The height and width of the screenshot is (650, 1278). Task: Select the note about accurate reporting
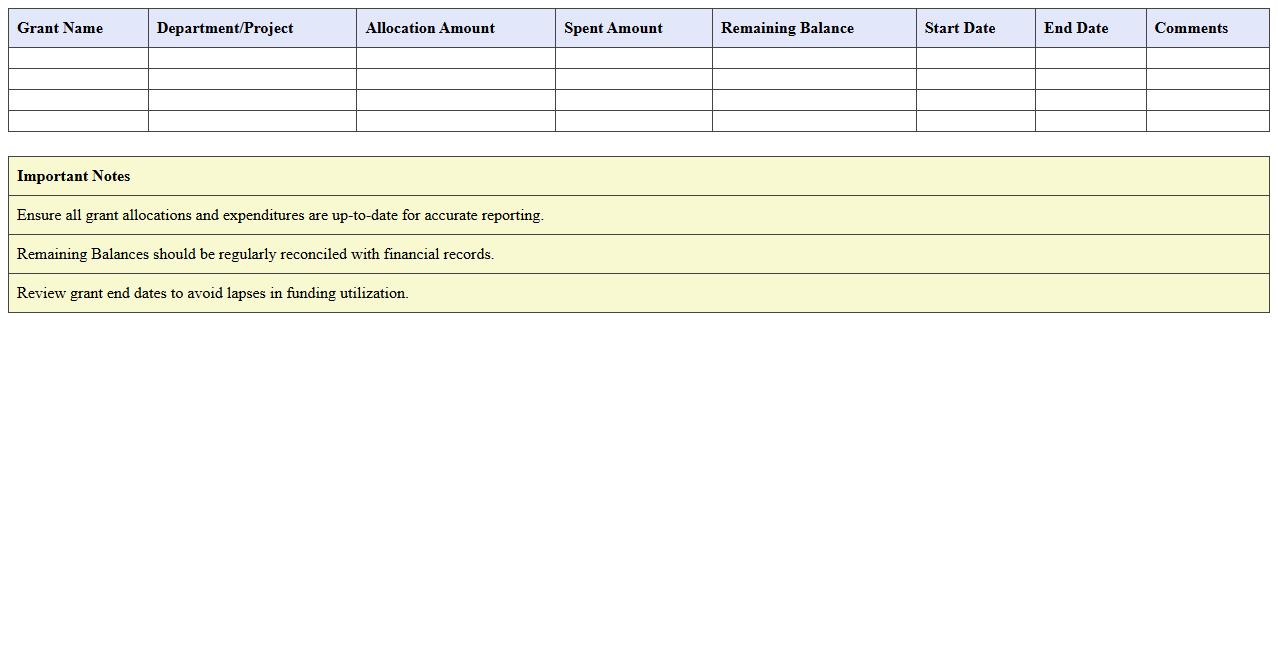(x=280, y=215)
